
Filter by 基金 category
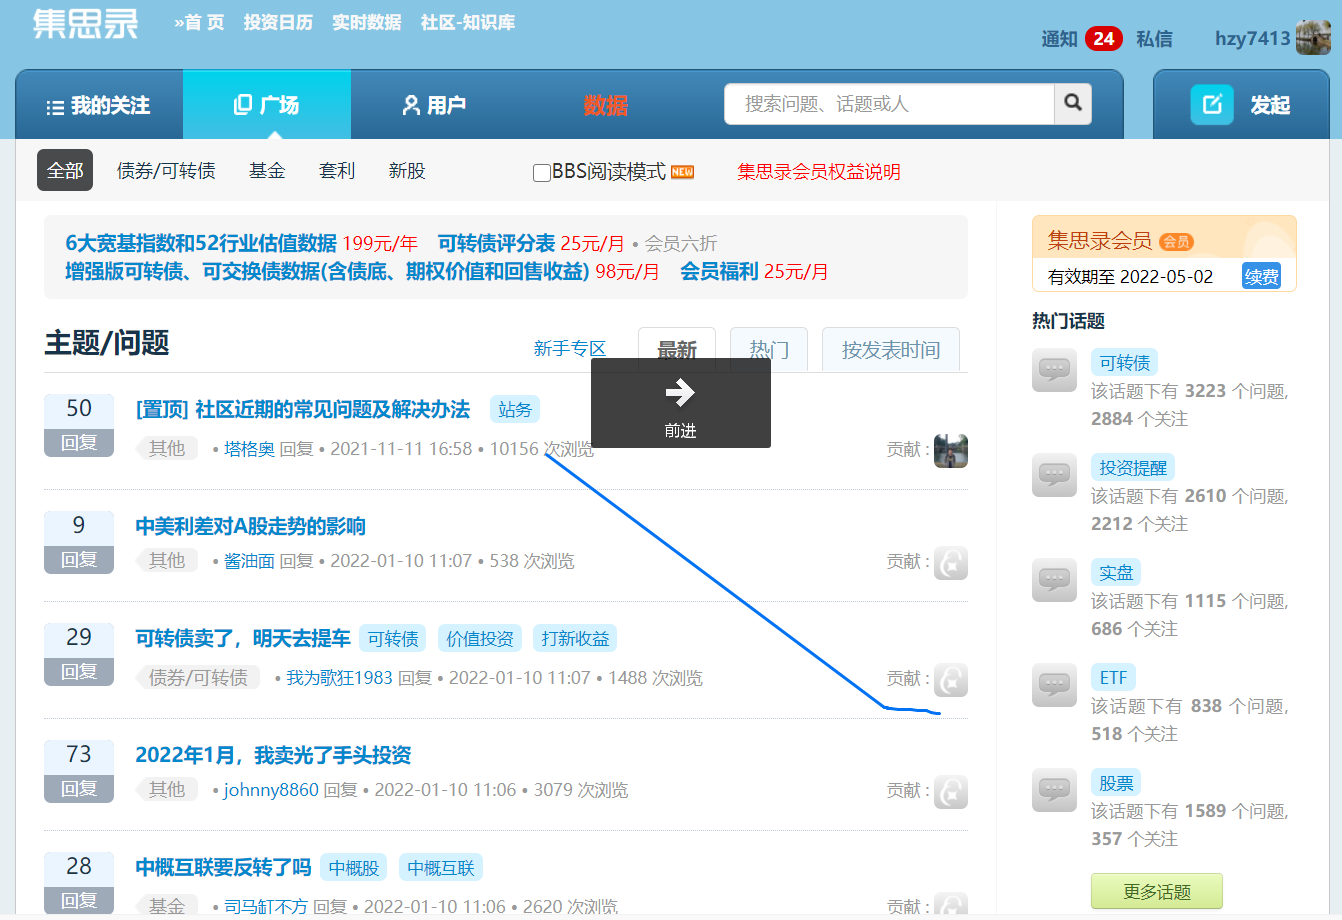coord(267,171)
